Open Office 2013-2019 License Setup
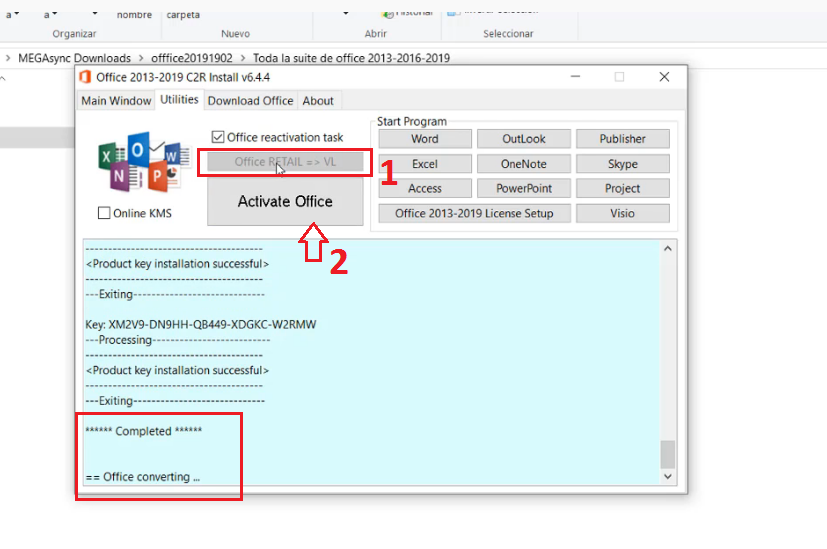The image size is (827, 549). 474,214
